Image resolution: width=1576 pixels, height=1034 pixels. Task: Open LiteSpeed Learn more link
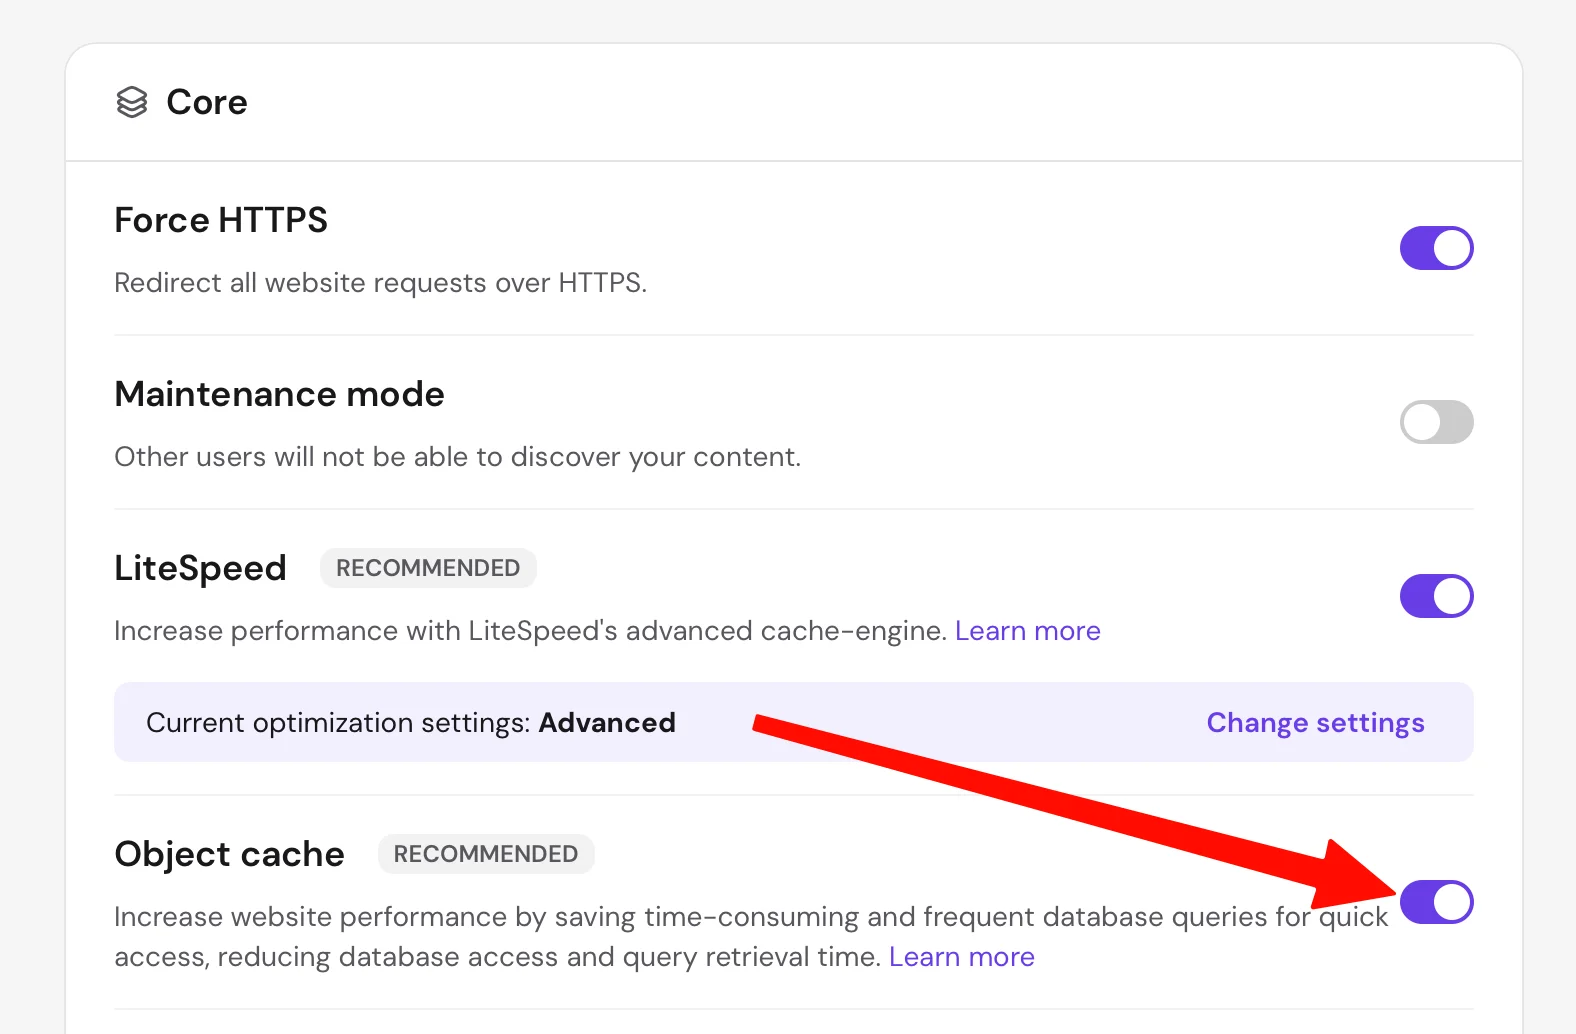coord(1027,631)
